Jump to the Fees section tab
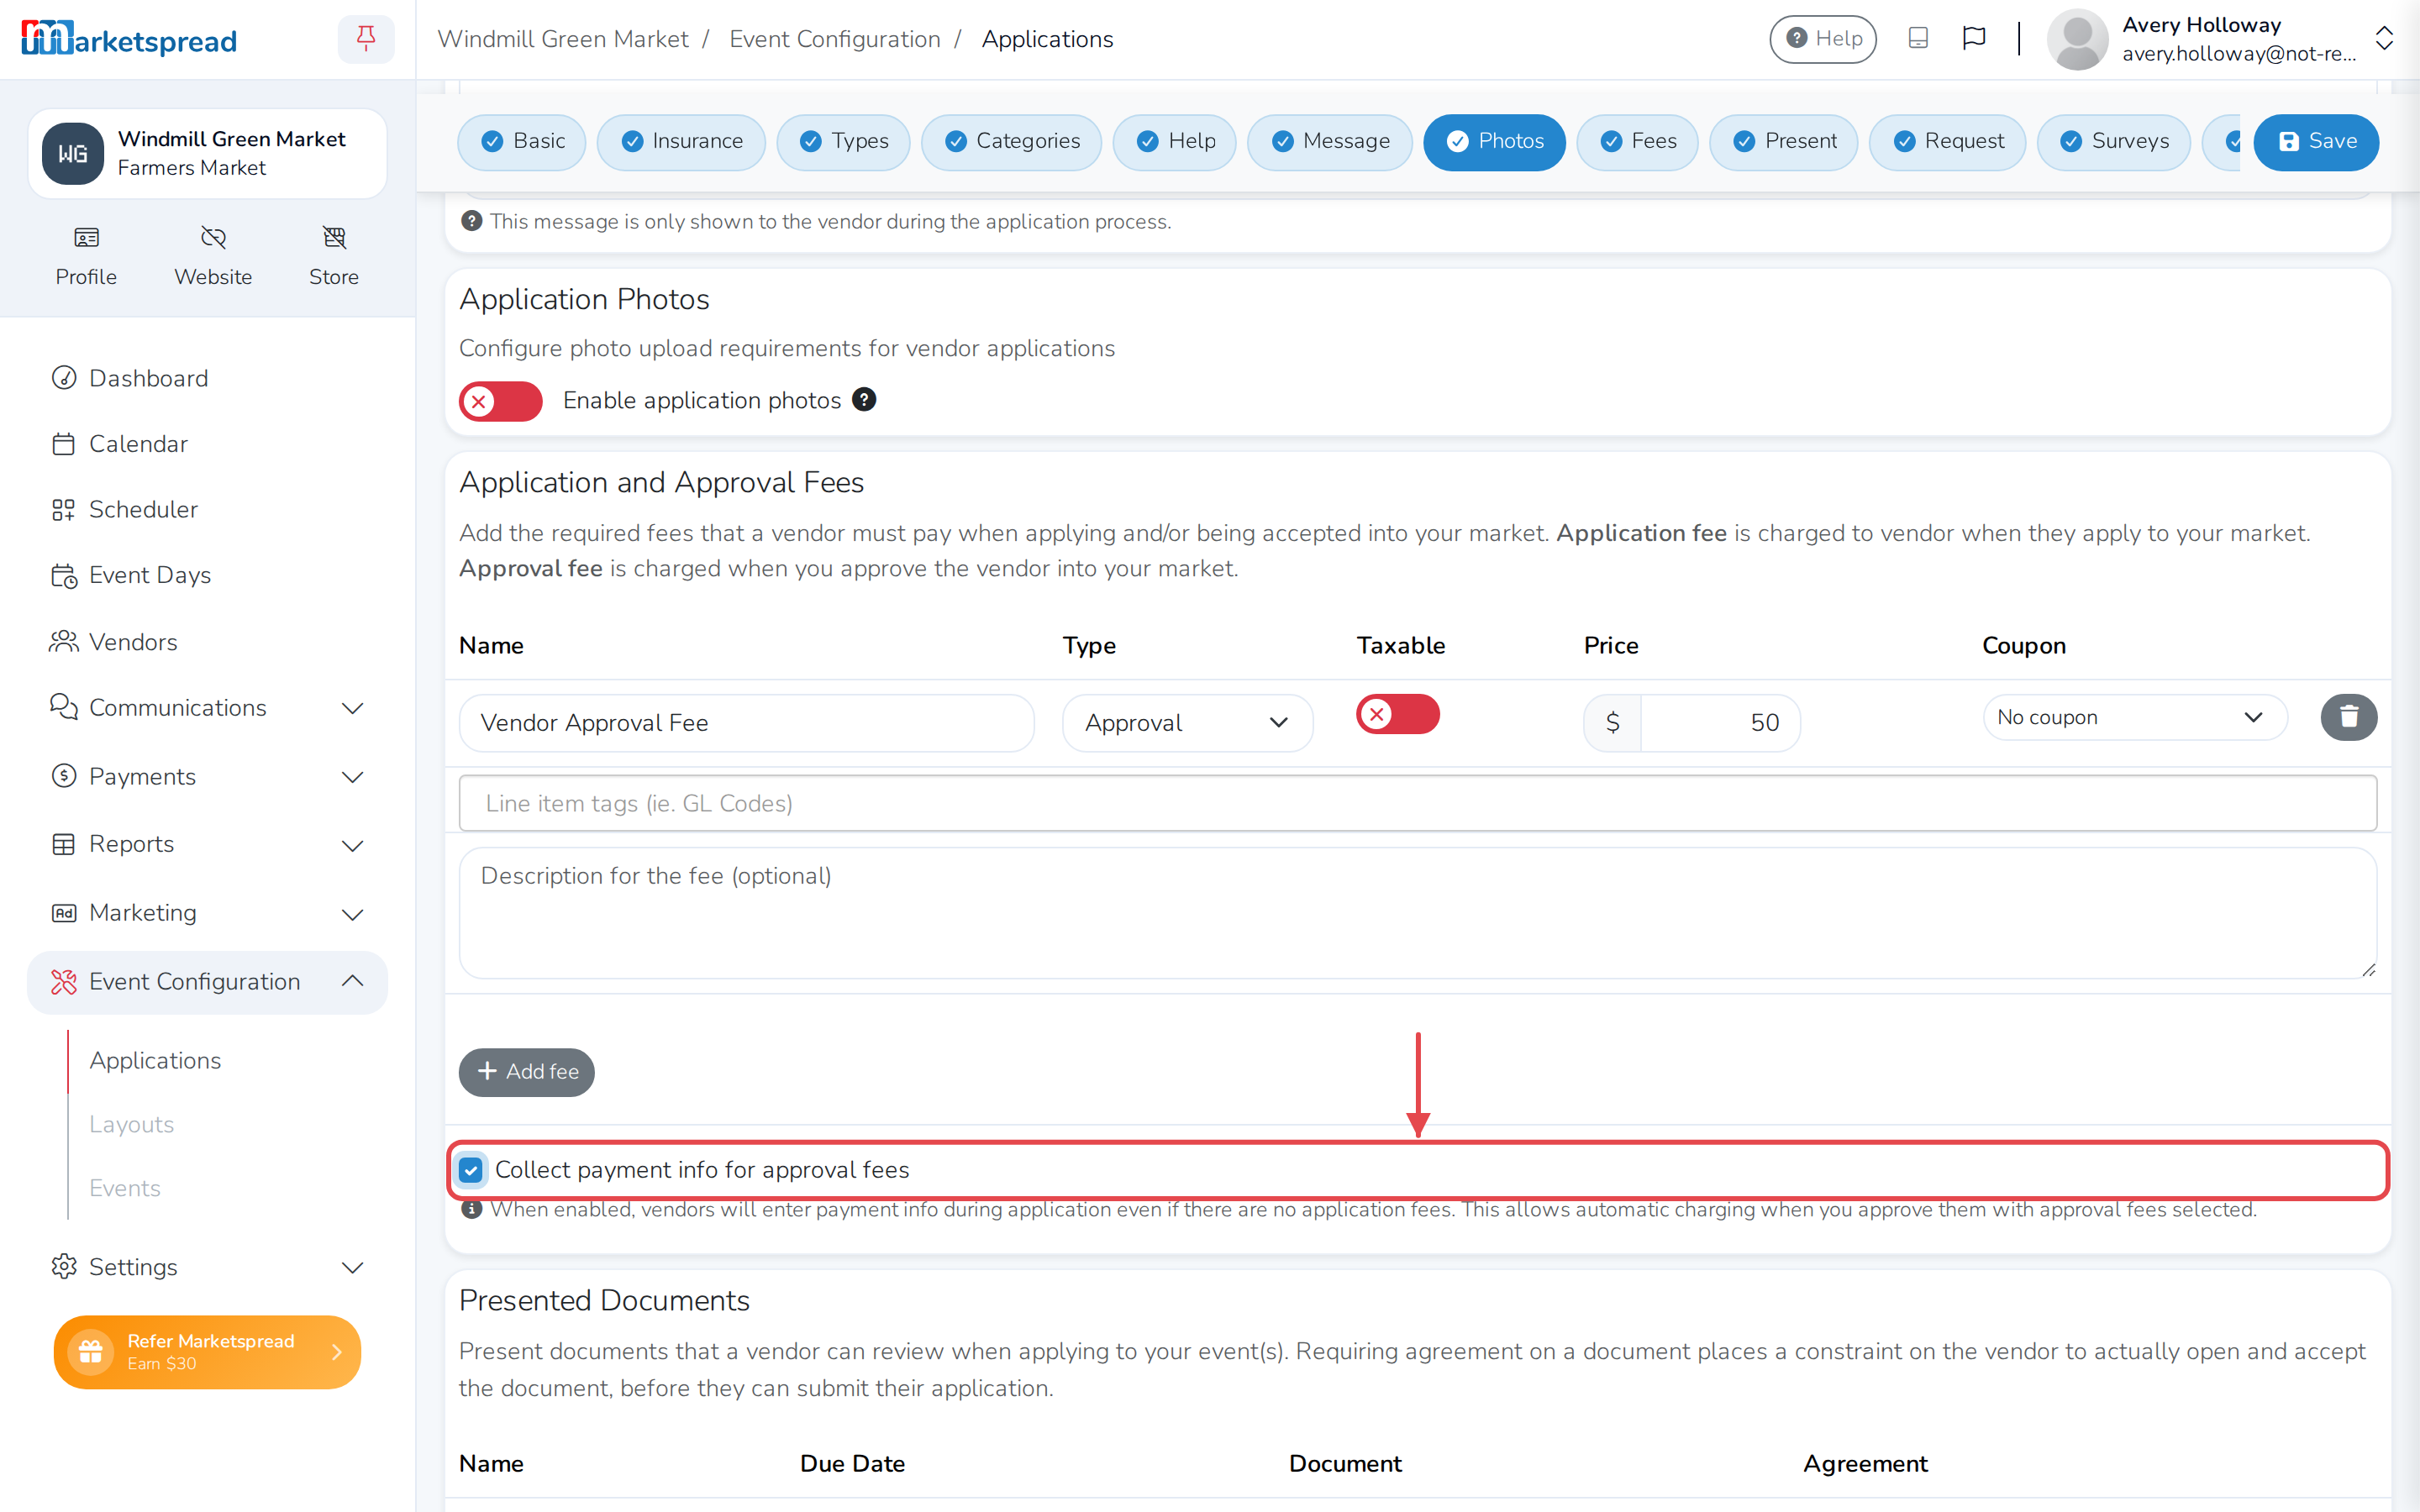 click(x=1637, y=142)
